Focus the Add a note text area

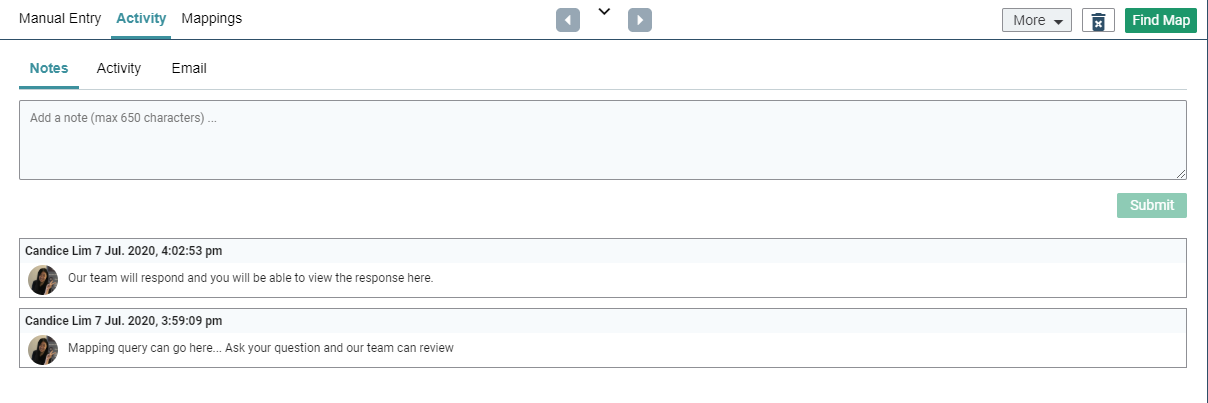pyautogui.click(x=603, y=140)
